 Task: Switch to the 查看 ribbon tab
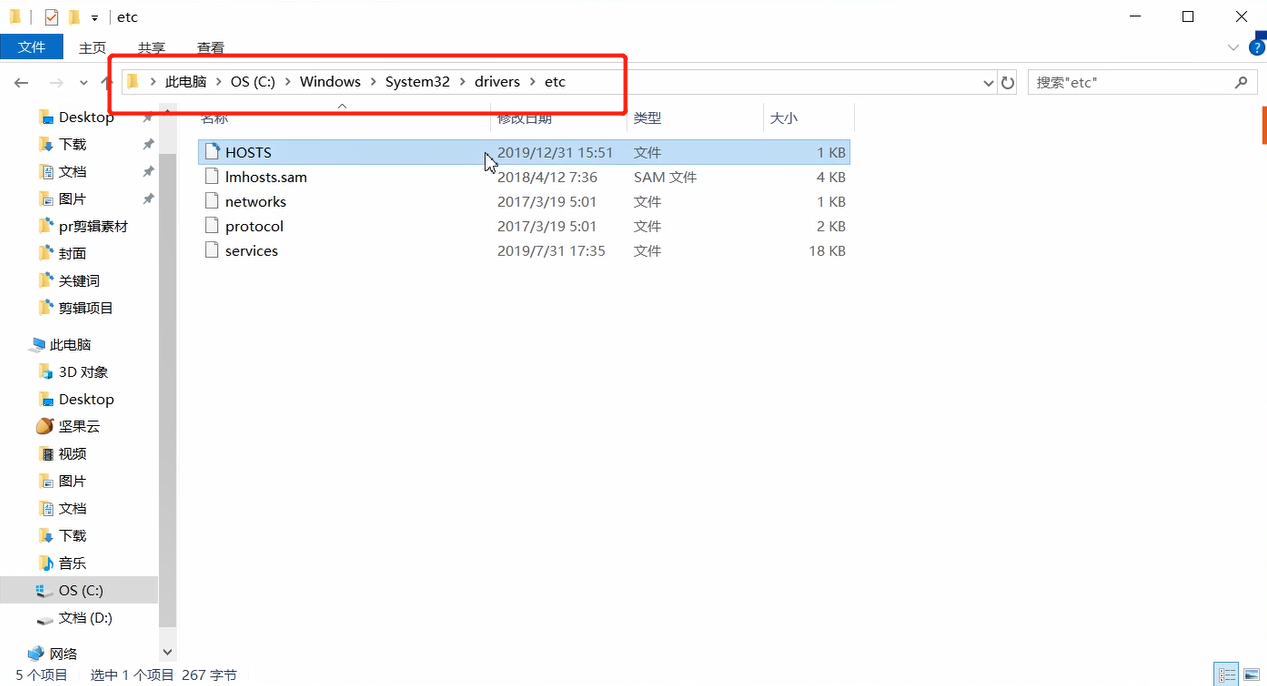point(210,47)
